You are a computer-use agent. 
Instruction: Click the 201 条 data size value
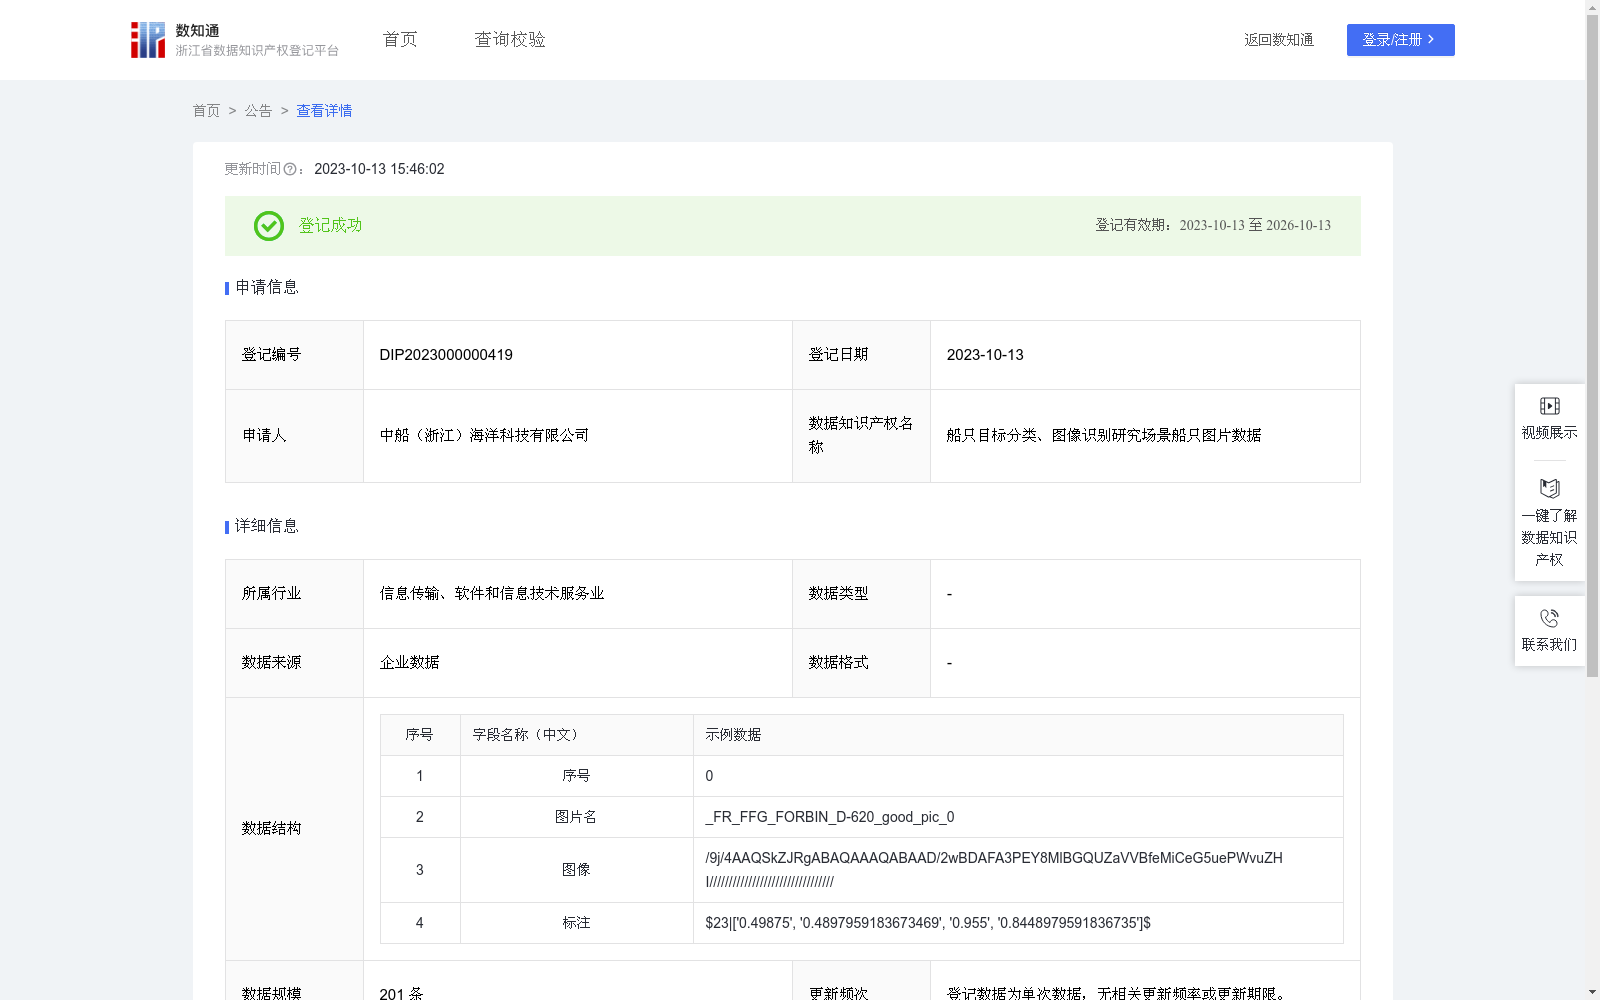pos(401,993)
